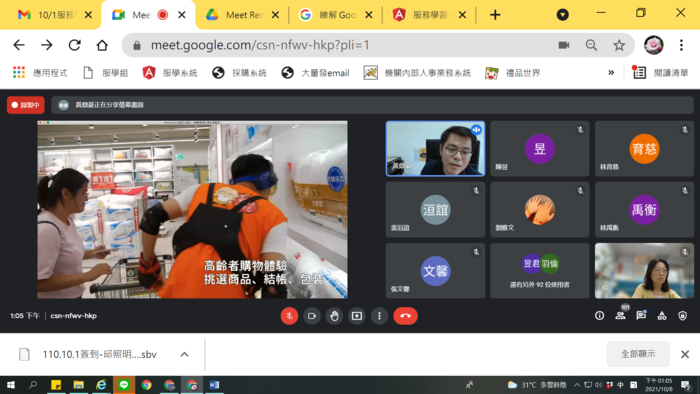Image resolution: width=700 pixels, height=394 pixels.
Task: Raise hand using the hand icon
Action: pos(334,316)
